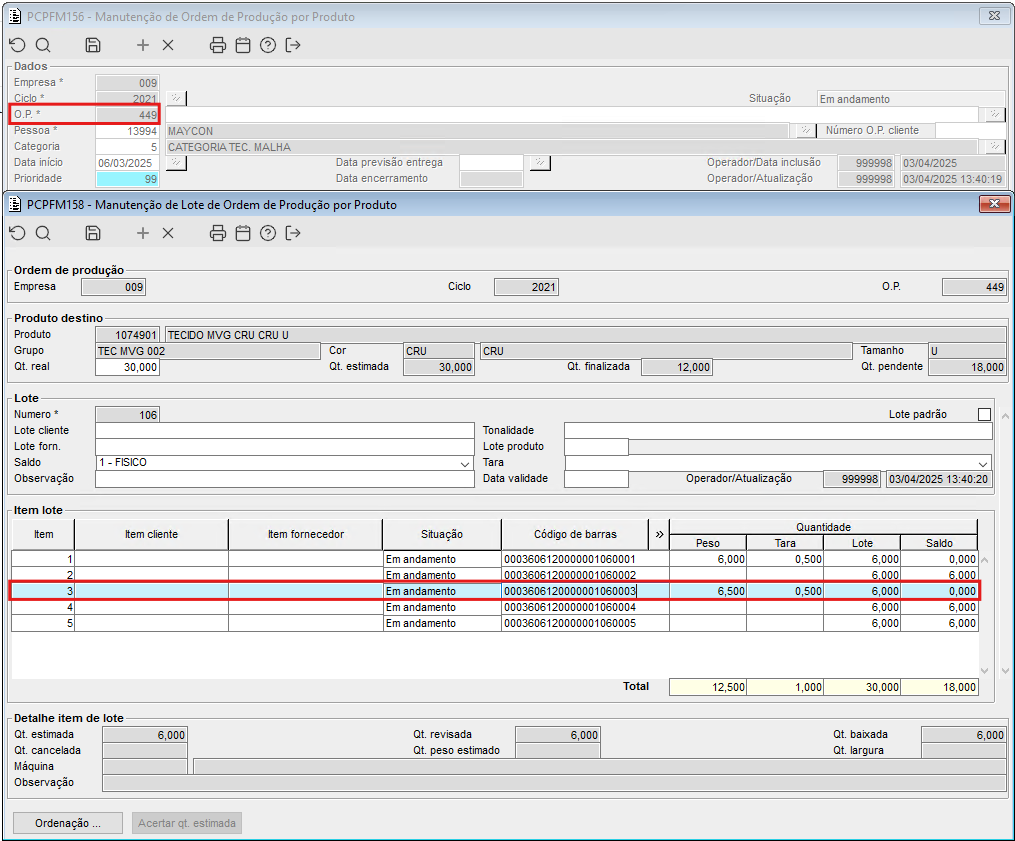Click the refresh icon in PCPFM156 window toolbar

click(x=17, y=45)
